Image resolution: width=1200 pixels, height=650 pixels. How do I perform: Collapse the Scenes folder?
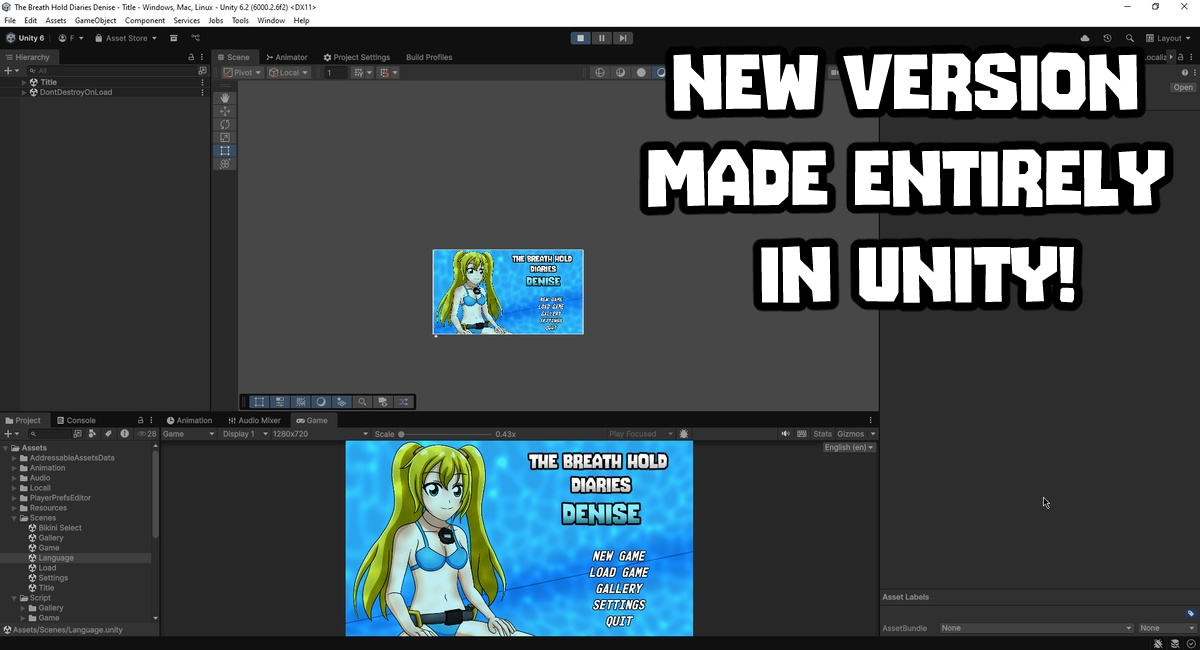[13, 518]
